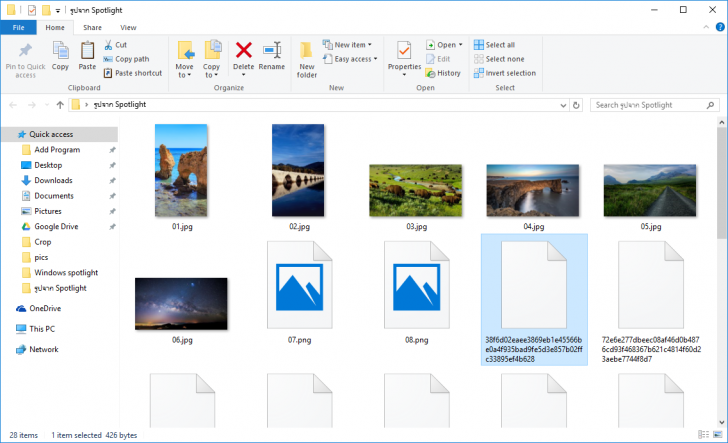Screen dimensions: 728x443
Task: Switch to the Home ribbon tab
Action: (55, 27)
